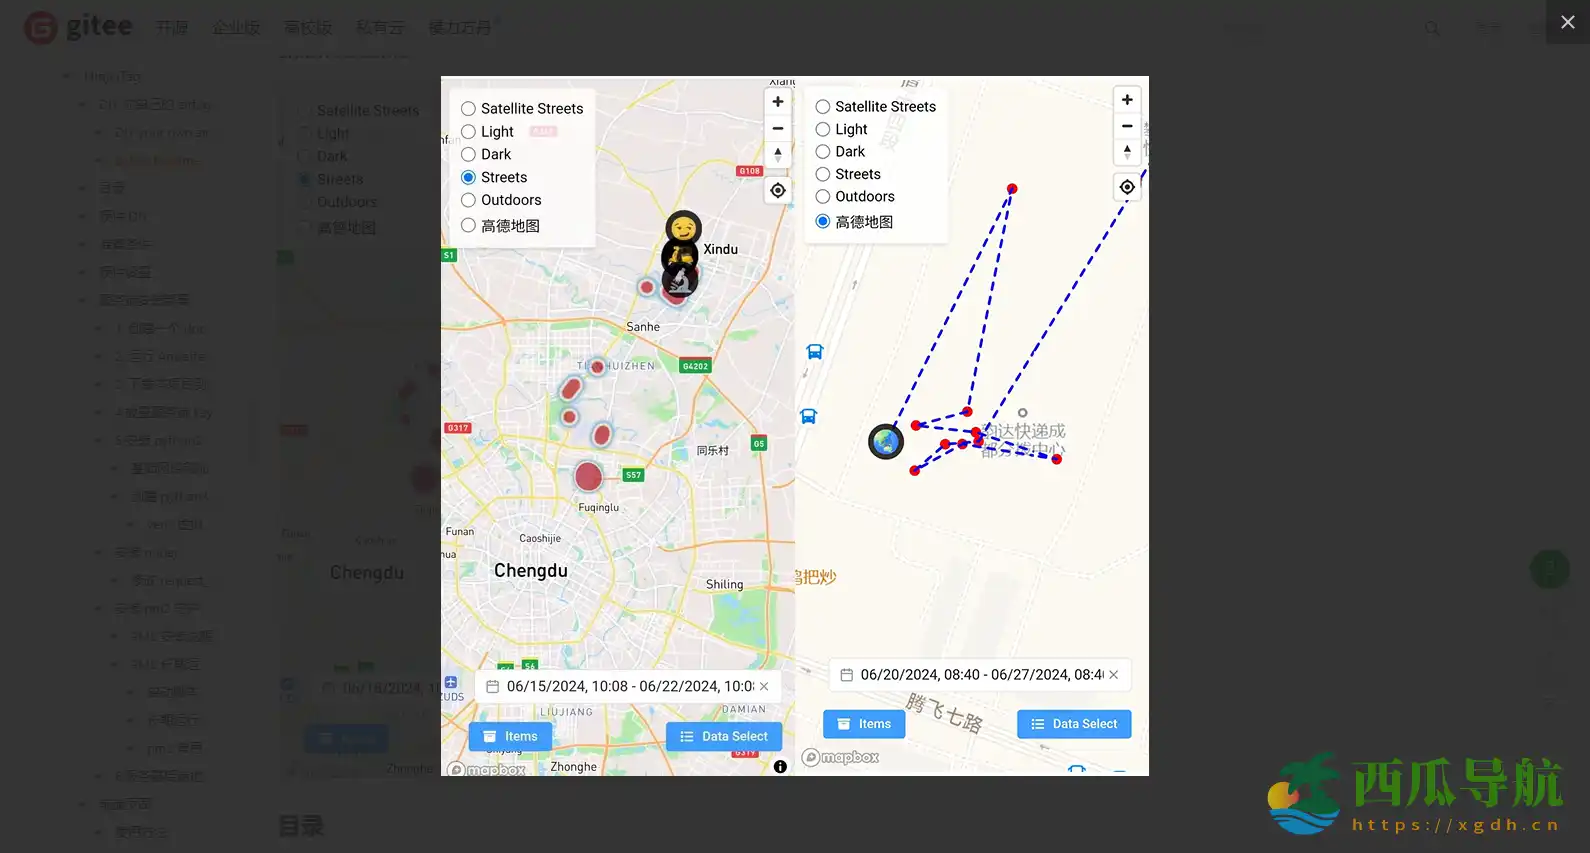Open Items panel on the left map
Viewport: 1590px width, 853px height.
pyautogui.click(x=510, y=736)
